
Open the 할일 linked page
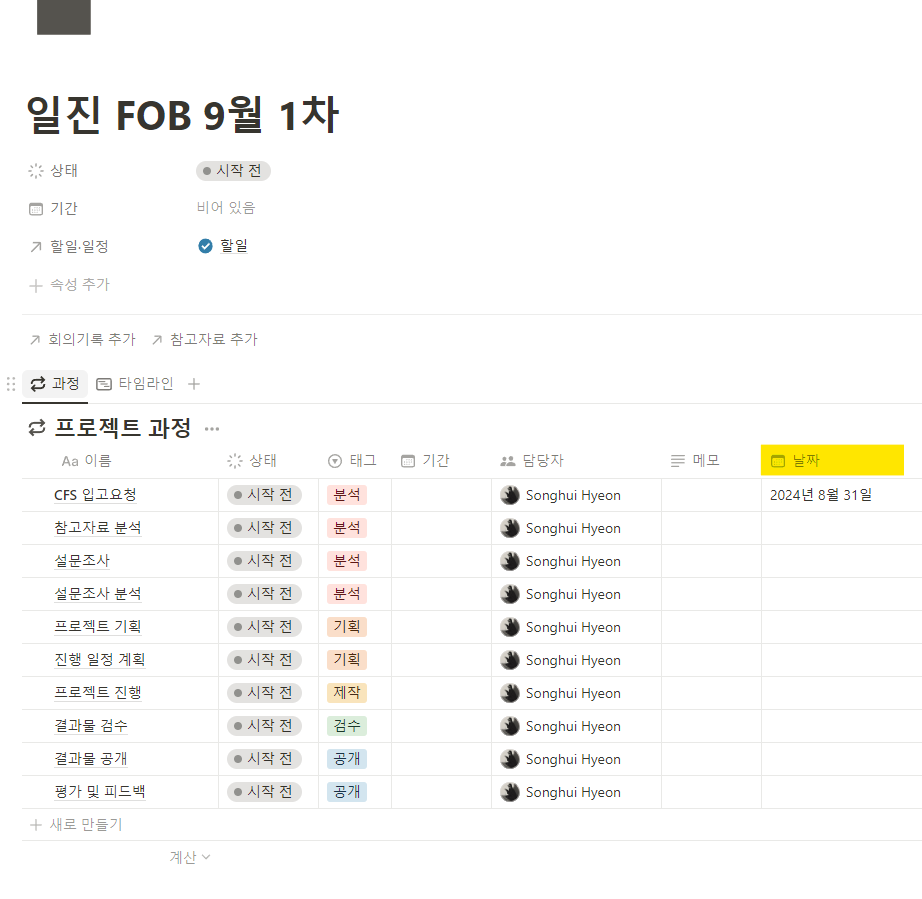(233, 246)
